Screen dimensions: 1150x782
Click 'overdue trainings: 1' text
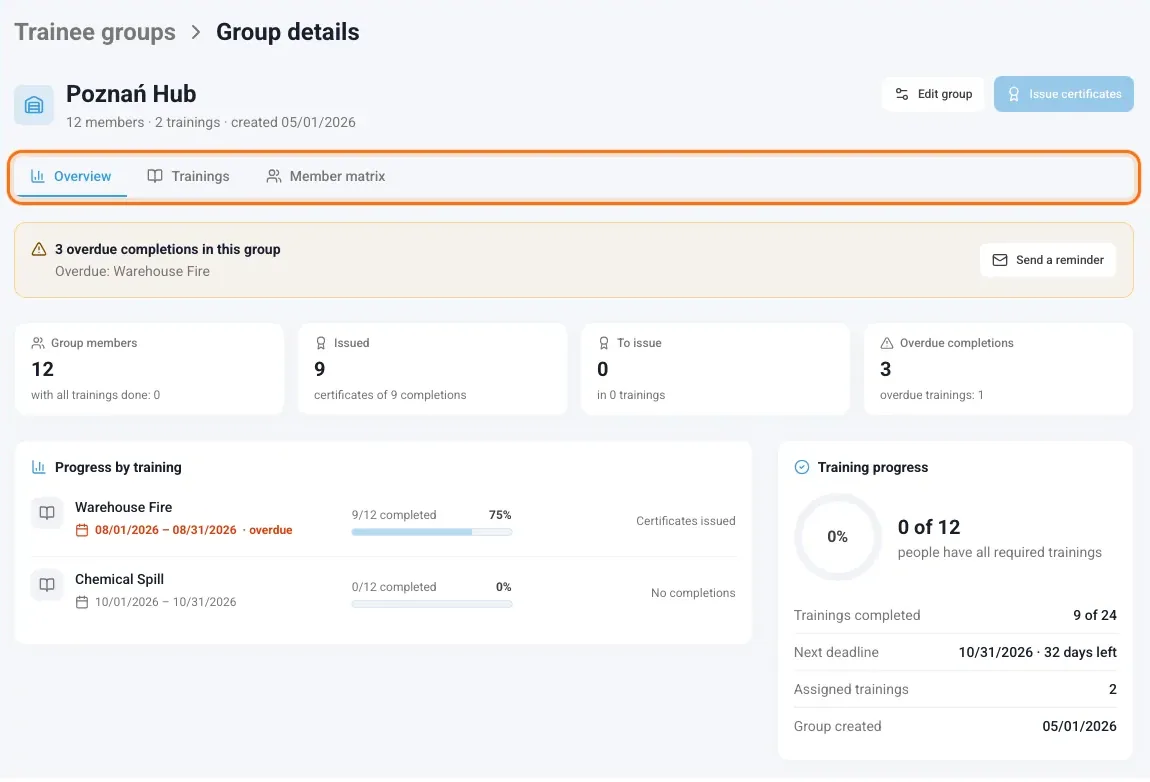(x=931, y=395)
